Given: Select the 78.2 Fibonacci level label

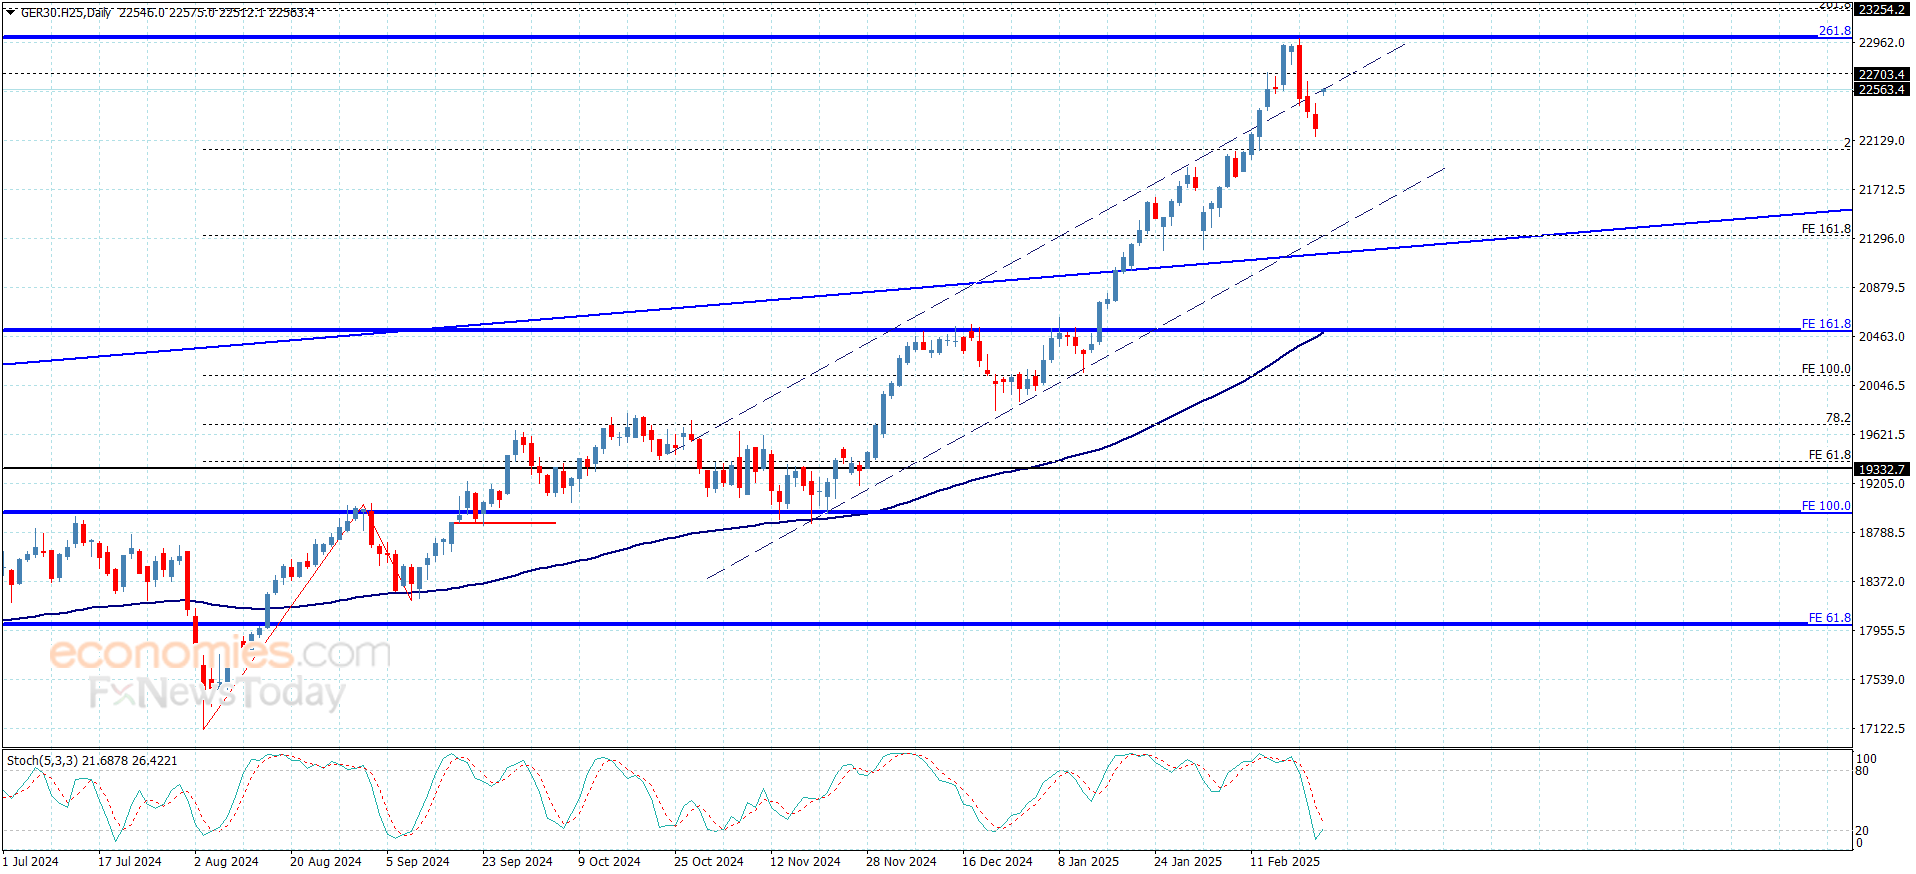Looking at the screenshot, I should (1838, 418).
